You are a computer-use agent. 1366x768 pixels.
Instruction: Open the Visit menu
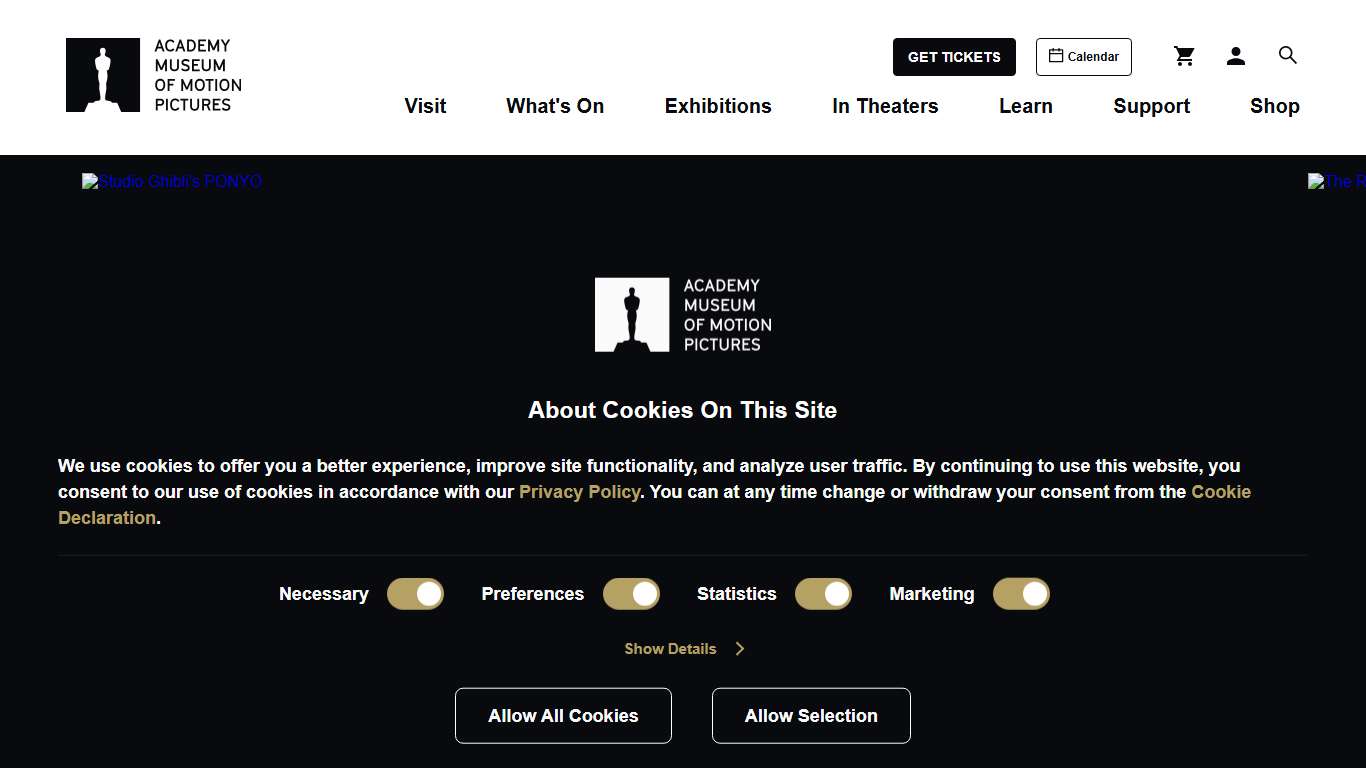pos(425,106)
